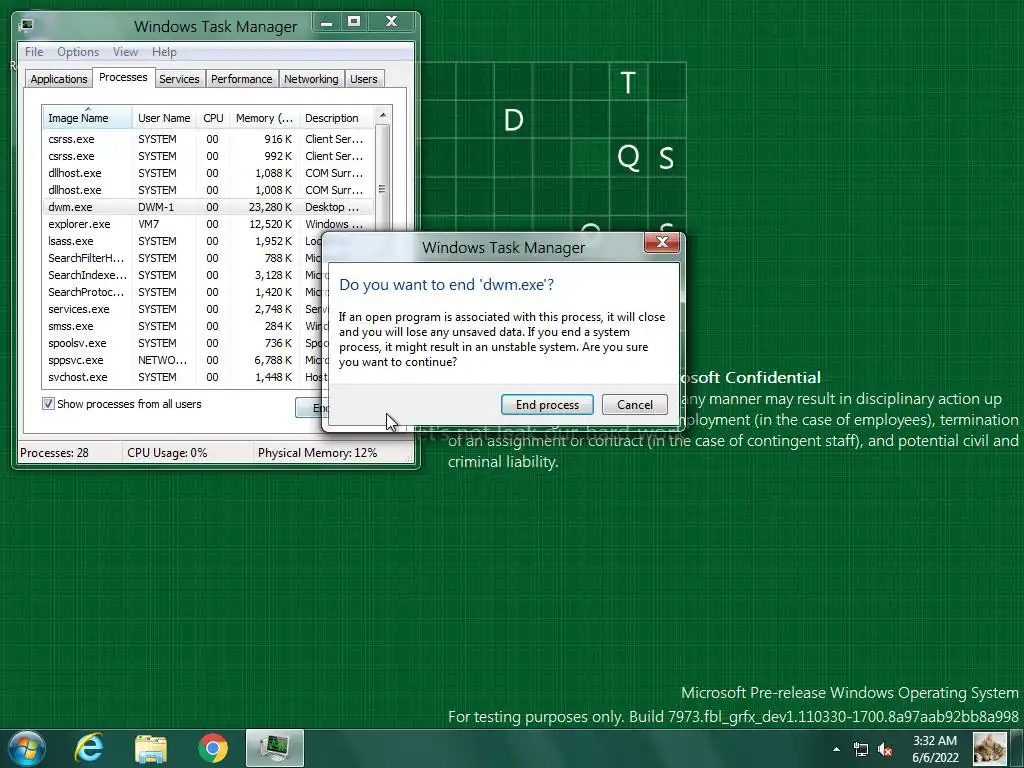Select the SearchFilterH... process
The image size is (1024, 768).
183,258
